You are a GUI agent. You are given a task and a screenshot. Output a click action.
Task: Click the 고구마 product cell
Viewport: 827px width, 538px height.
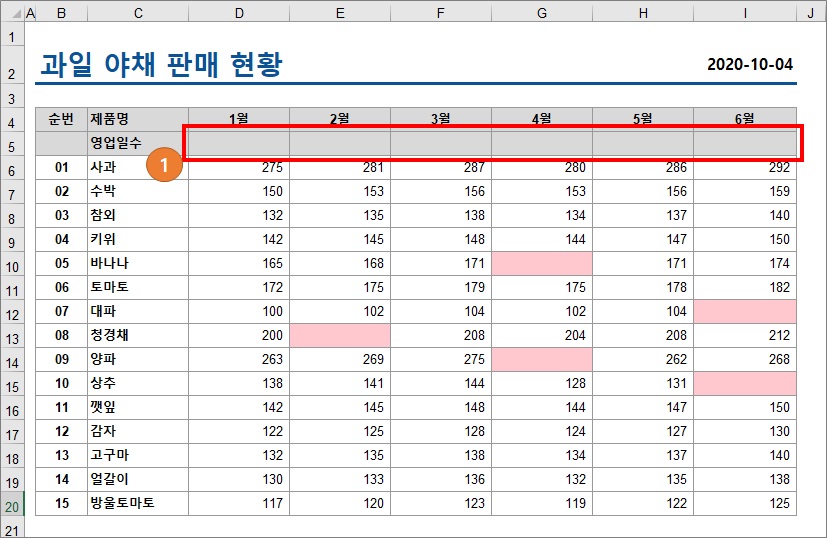pos(138,455)
